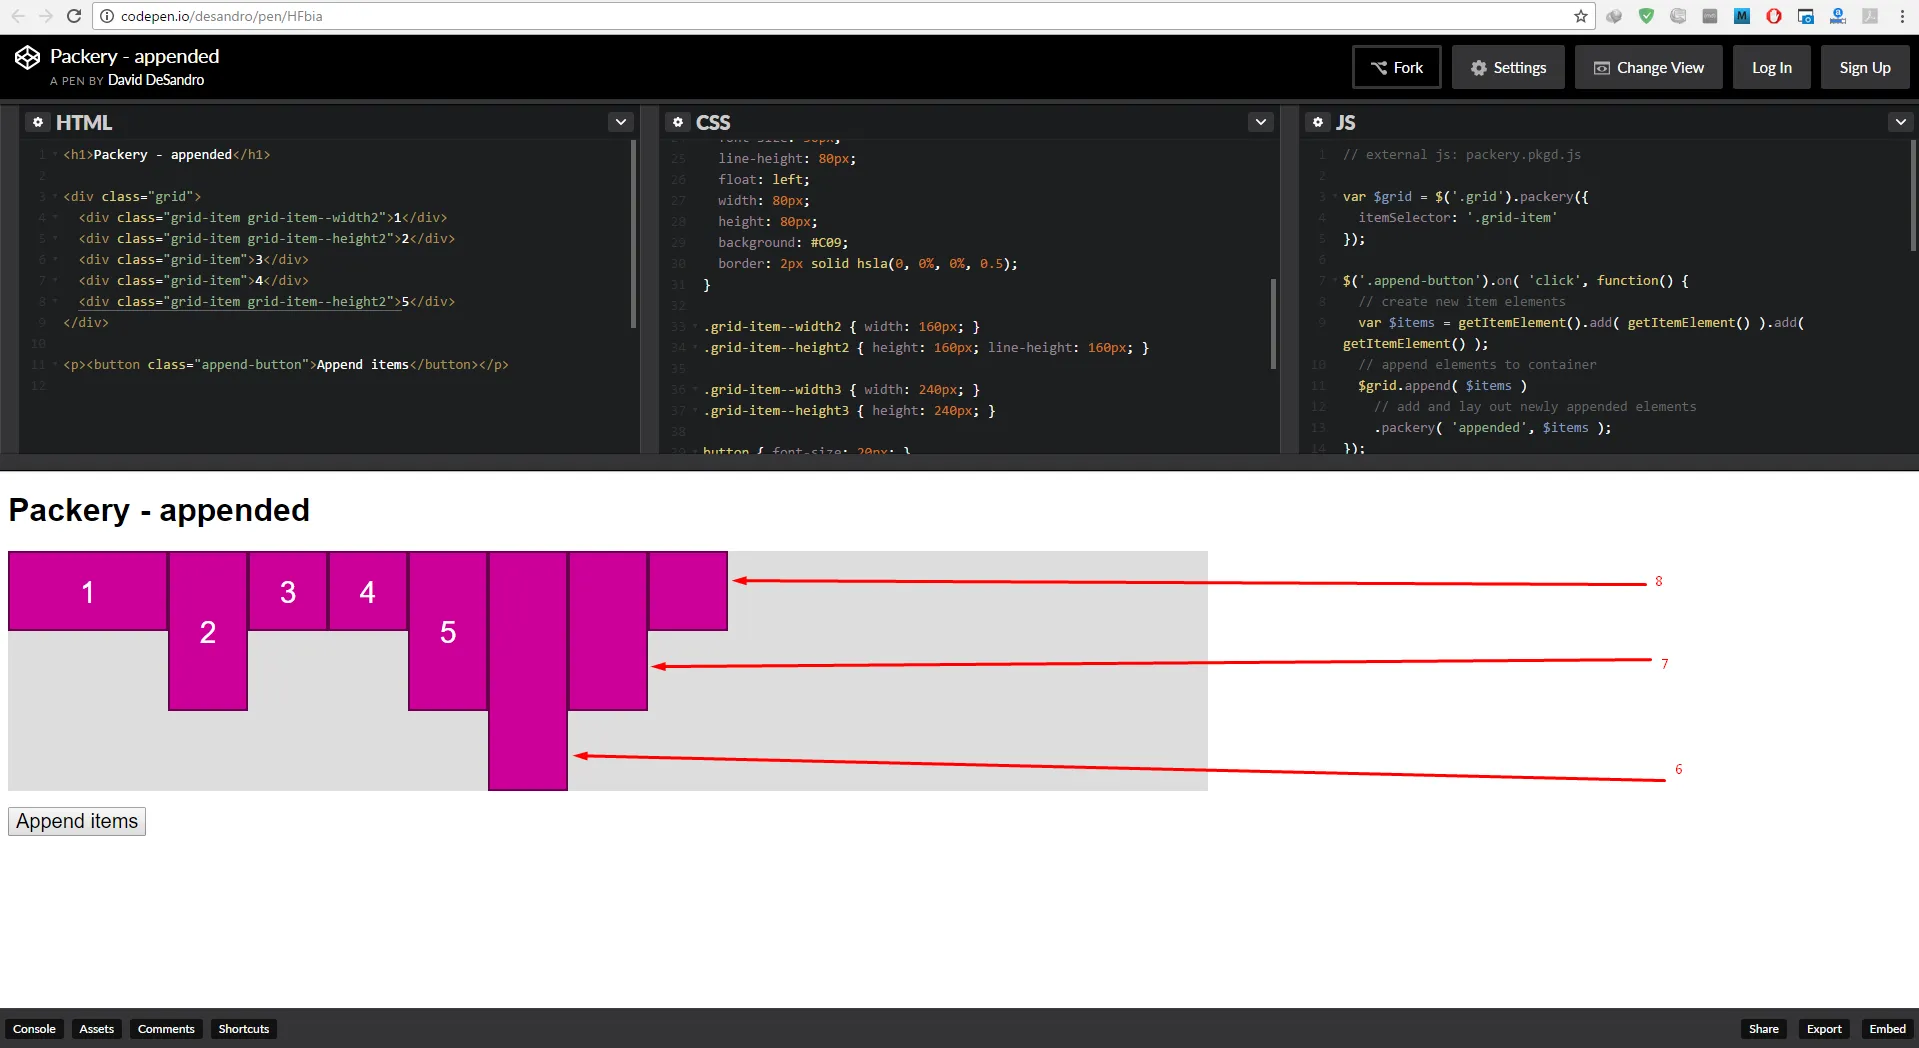This screenshot has height=1048, width=1919.
Task: Open pen Settings
Action: (1508, 67)
